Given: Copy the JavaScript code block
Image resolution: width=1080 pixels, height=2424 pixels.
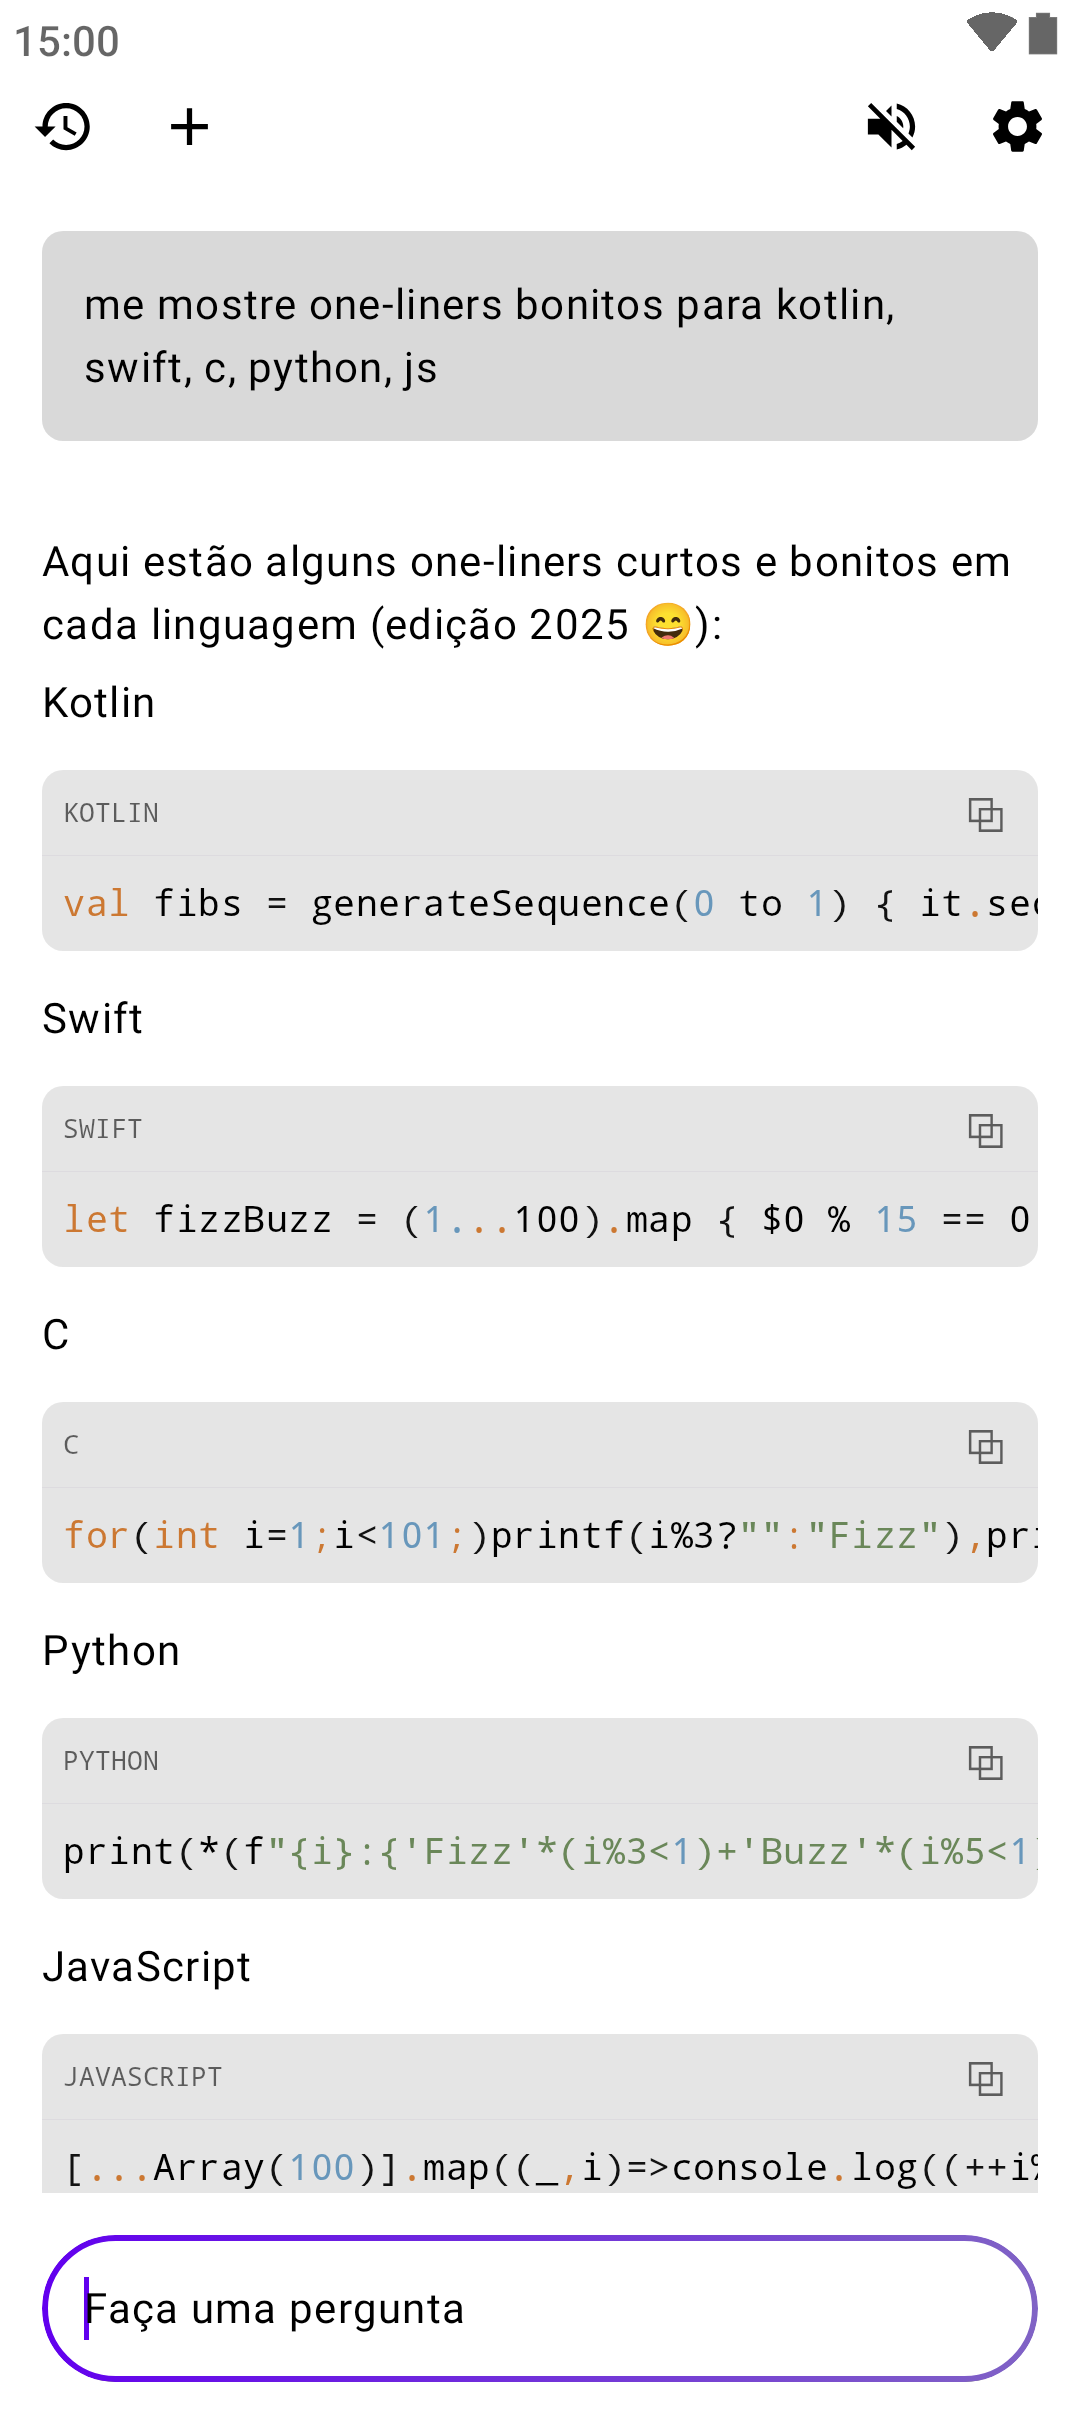Looking at the screenshot, I should (985, 2078).
